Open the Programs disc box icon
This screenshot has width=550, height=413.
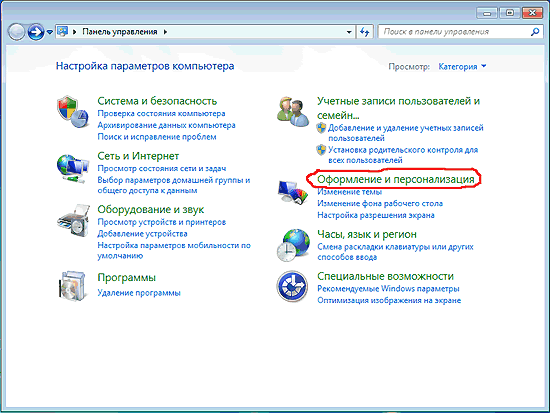72,286
